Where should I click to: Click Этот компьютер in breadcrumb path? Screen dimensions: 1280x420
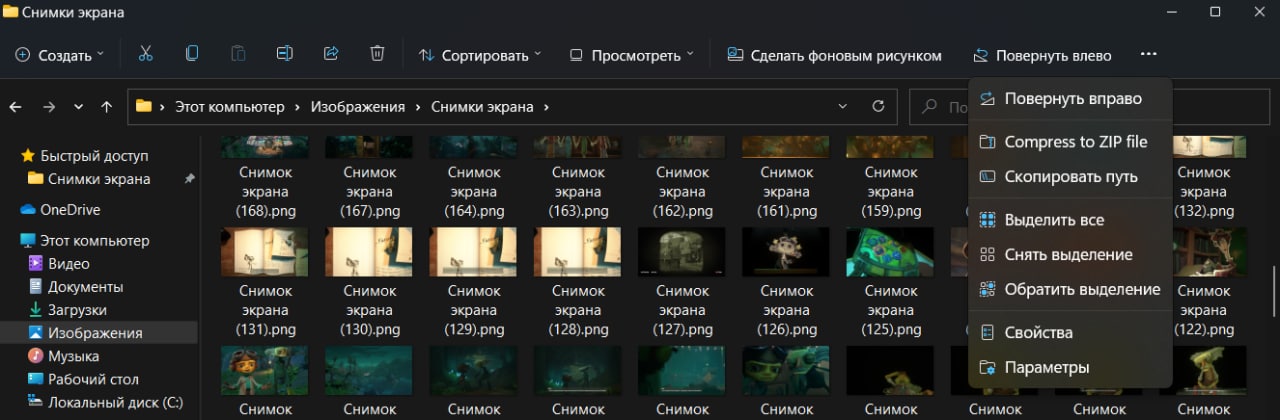pyautogui.click(x=229, y=106)
